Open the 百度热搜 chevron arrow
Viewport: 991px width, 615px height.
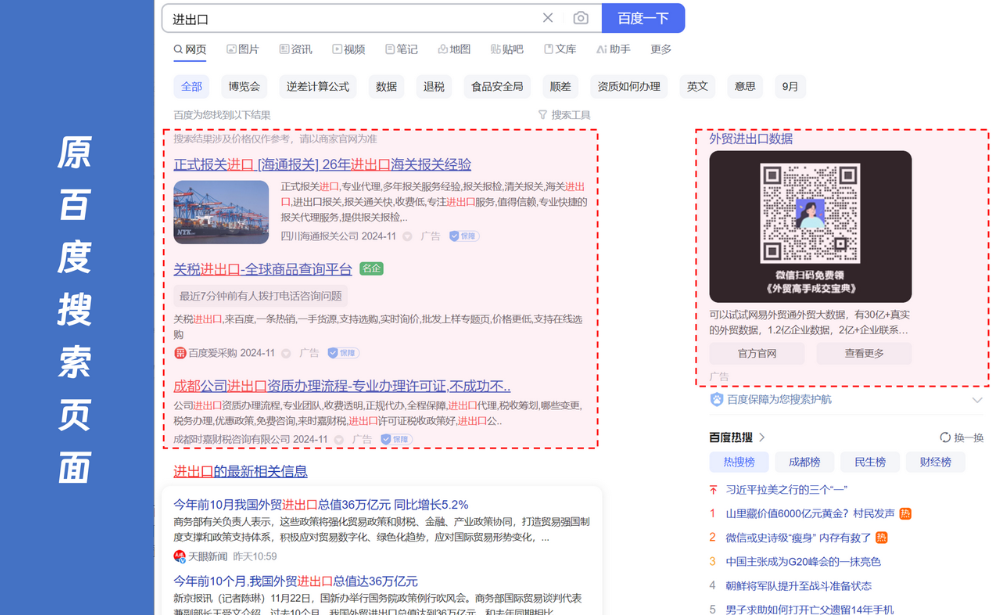[x=762, y=437]
